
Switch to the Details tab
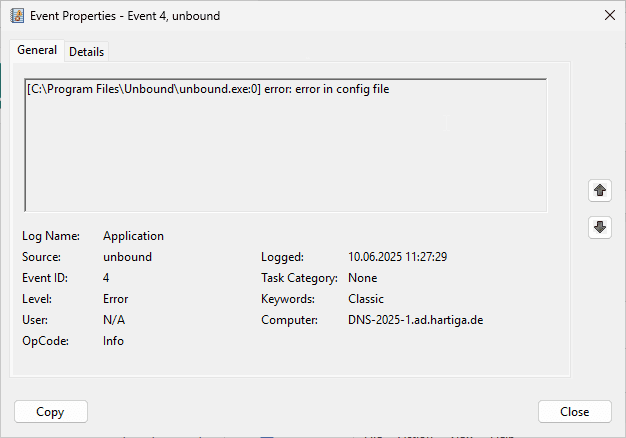coord(86,52)
